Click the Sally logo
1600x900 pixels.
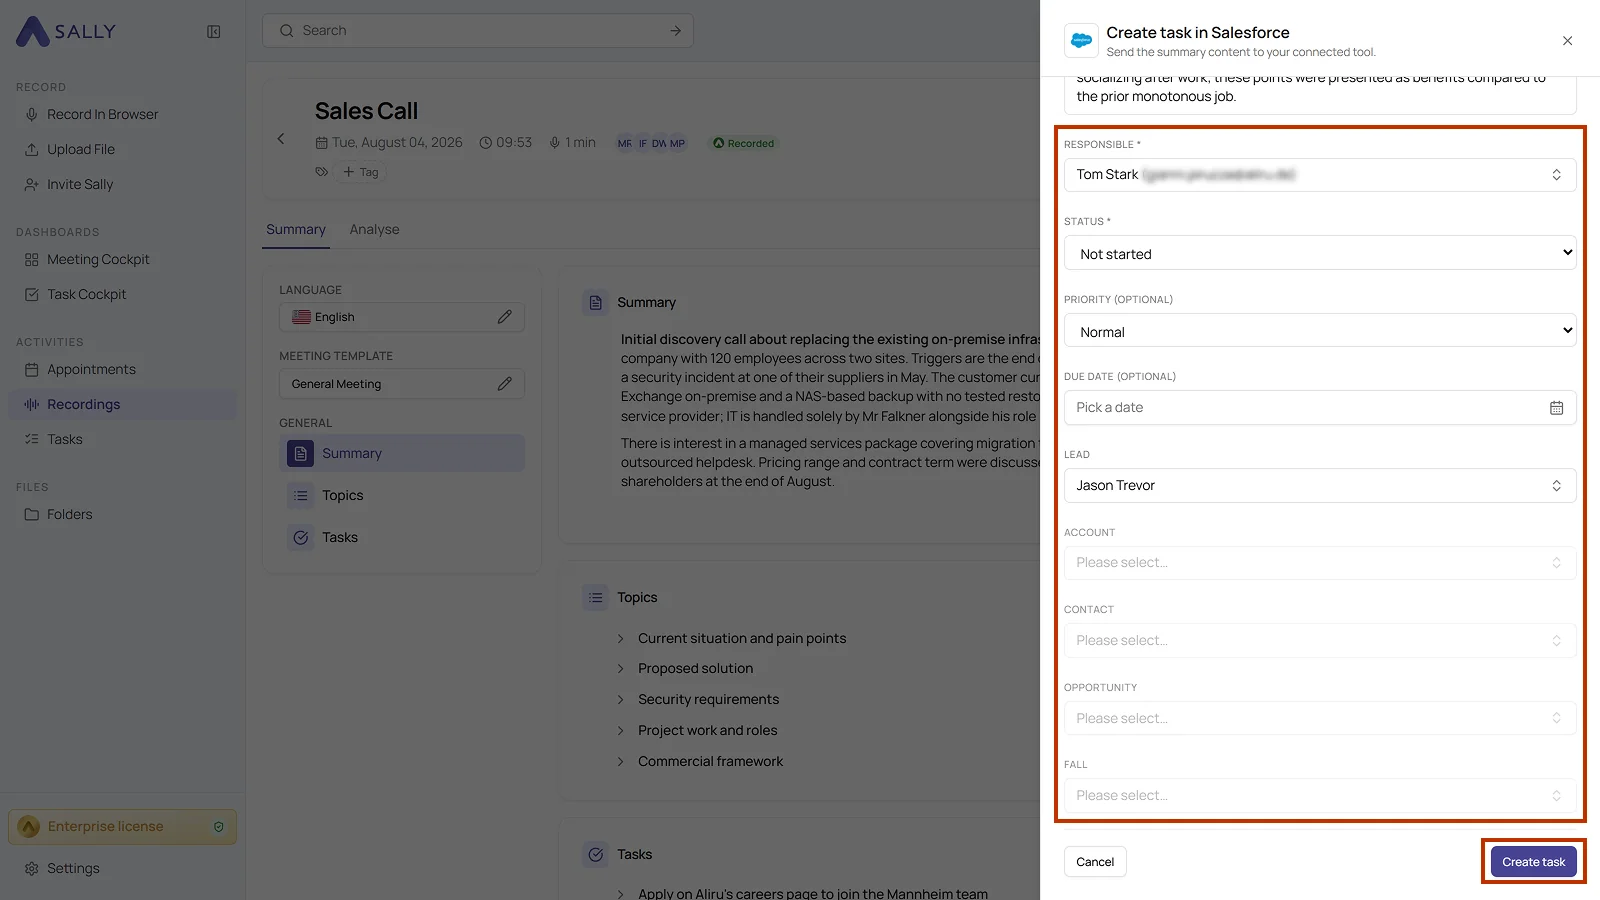66,31
